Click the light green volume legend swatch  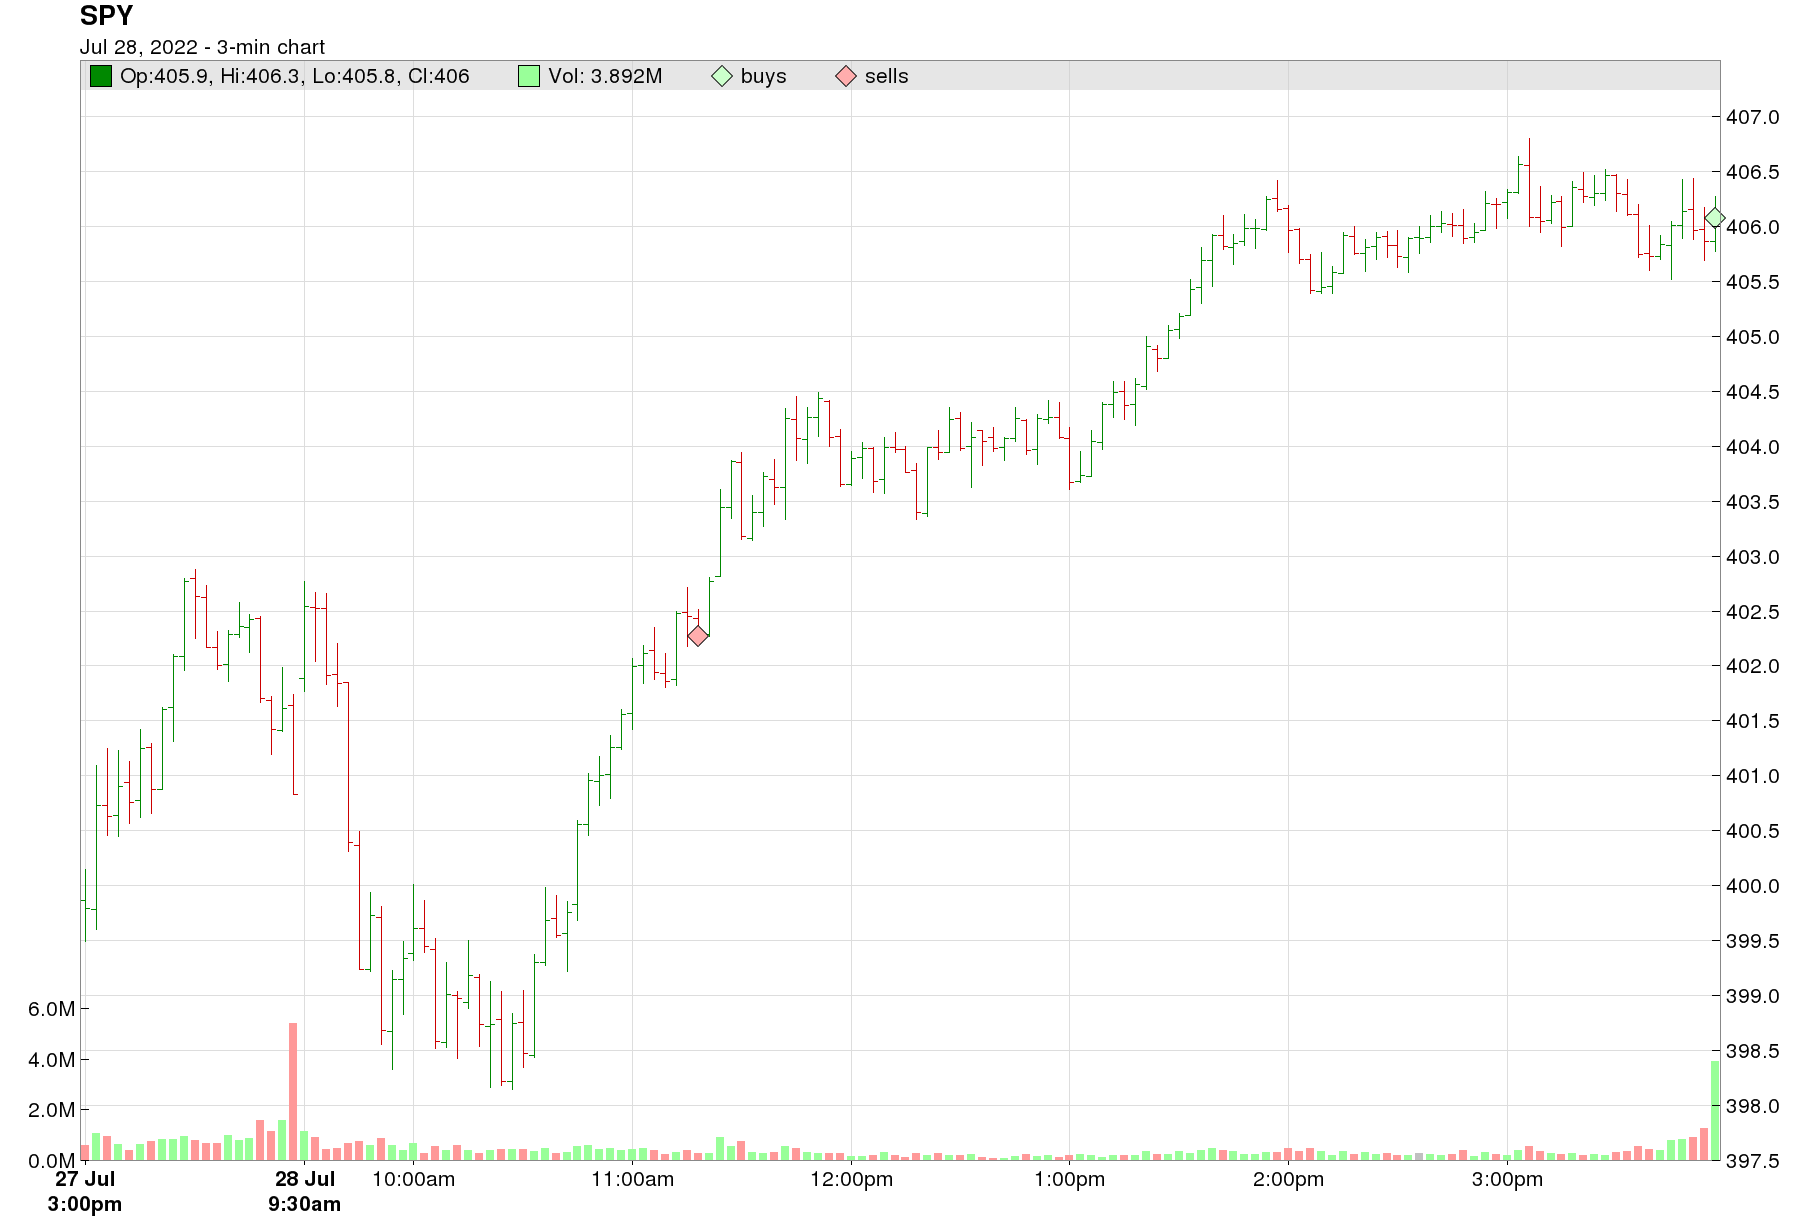(529, 76)
